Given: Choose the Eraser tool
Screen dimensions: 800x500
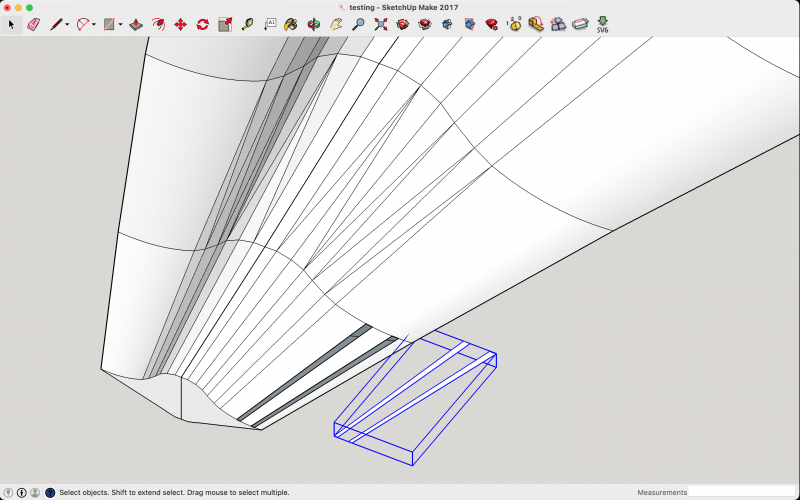Looking at the screenshot, I should pos(33,24).
